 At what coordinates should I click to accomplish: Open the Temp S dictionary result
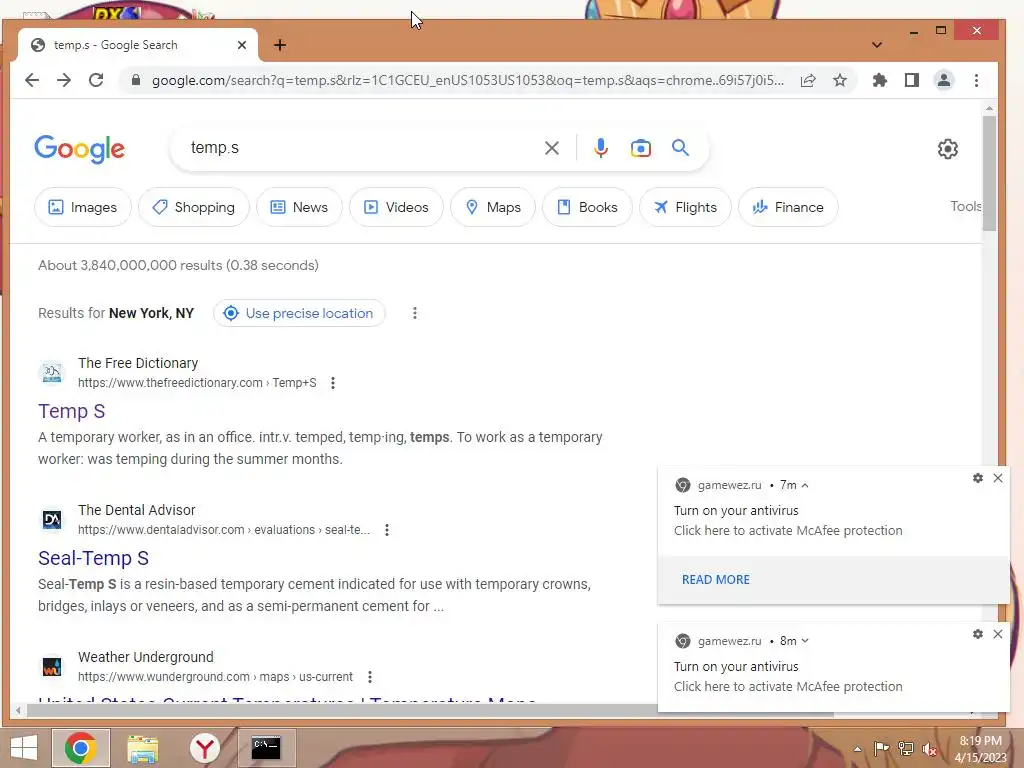point(71,411)
